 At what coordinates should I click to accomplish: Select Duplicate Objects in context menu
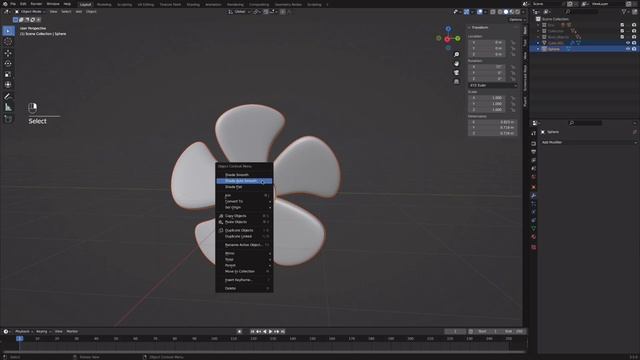click(244, 230)
